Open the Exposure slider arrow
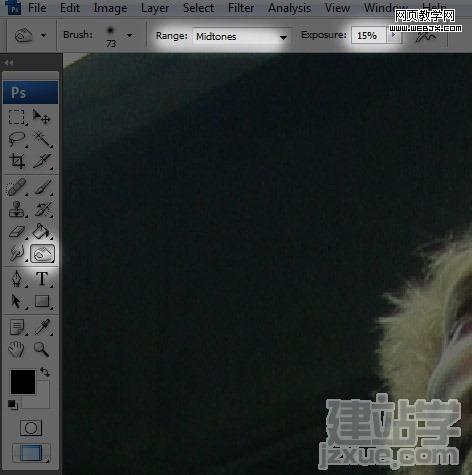The width and height of the screenshot is (472, 475). pyautogui.click(x=394, y=35)
